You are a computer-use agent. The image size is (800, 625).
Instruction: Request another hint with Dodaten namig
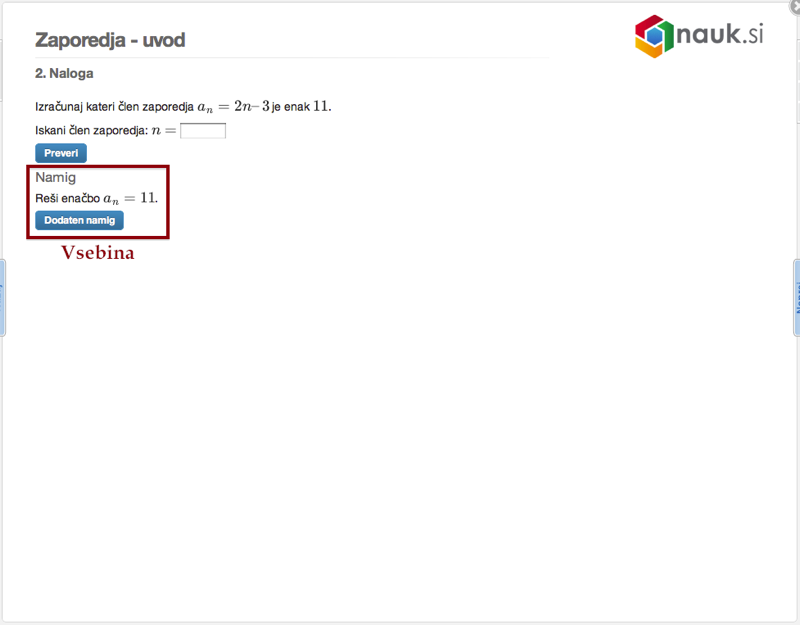pos(79,220)
